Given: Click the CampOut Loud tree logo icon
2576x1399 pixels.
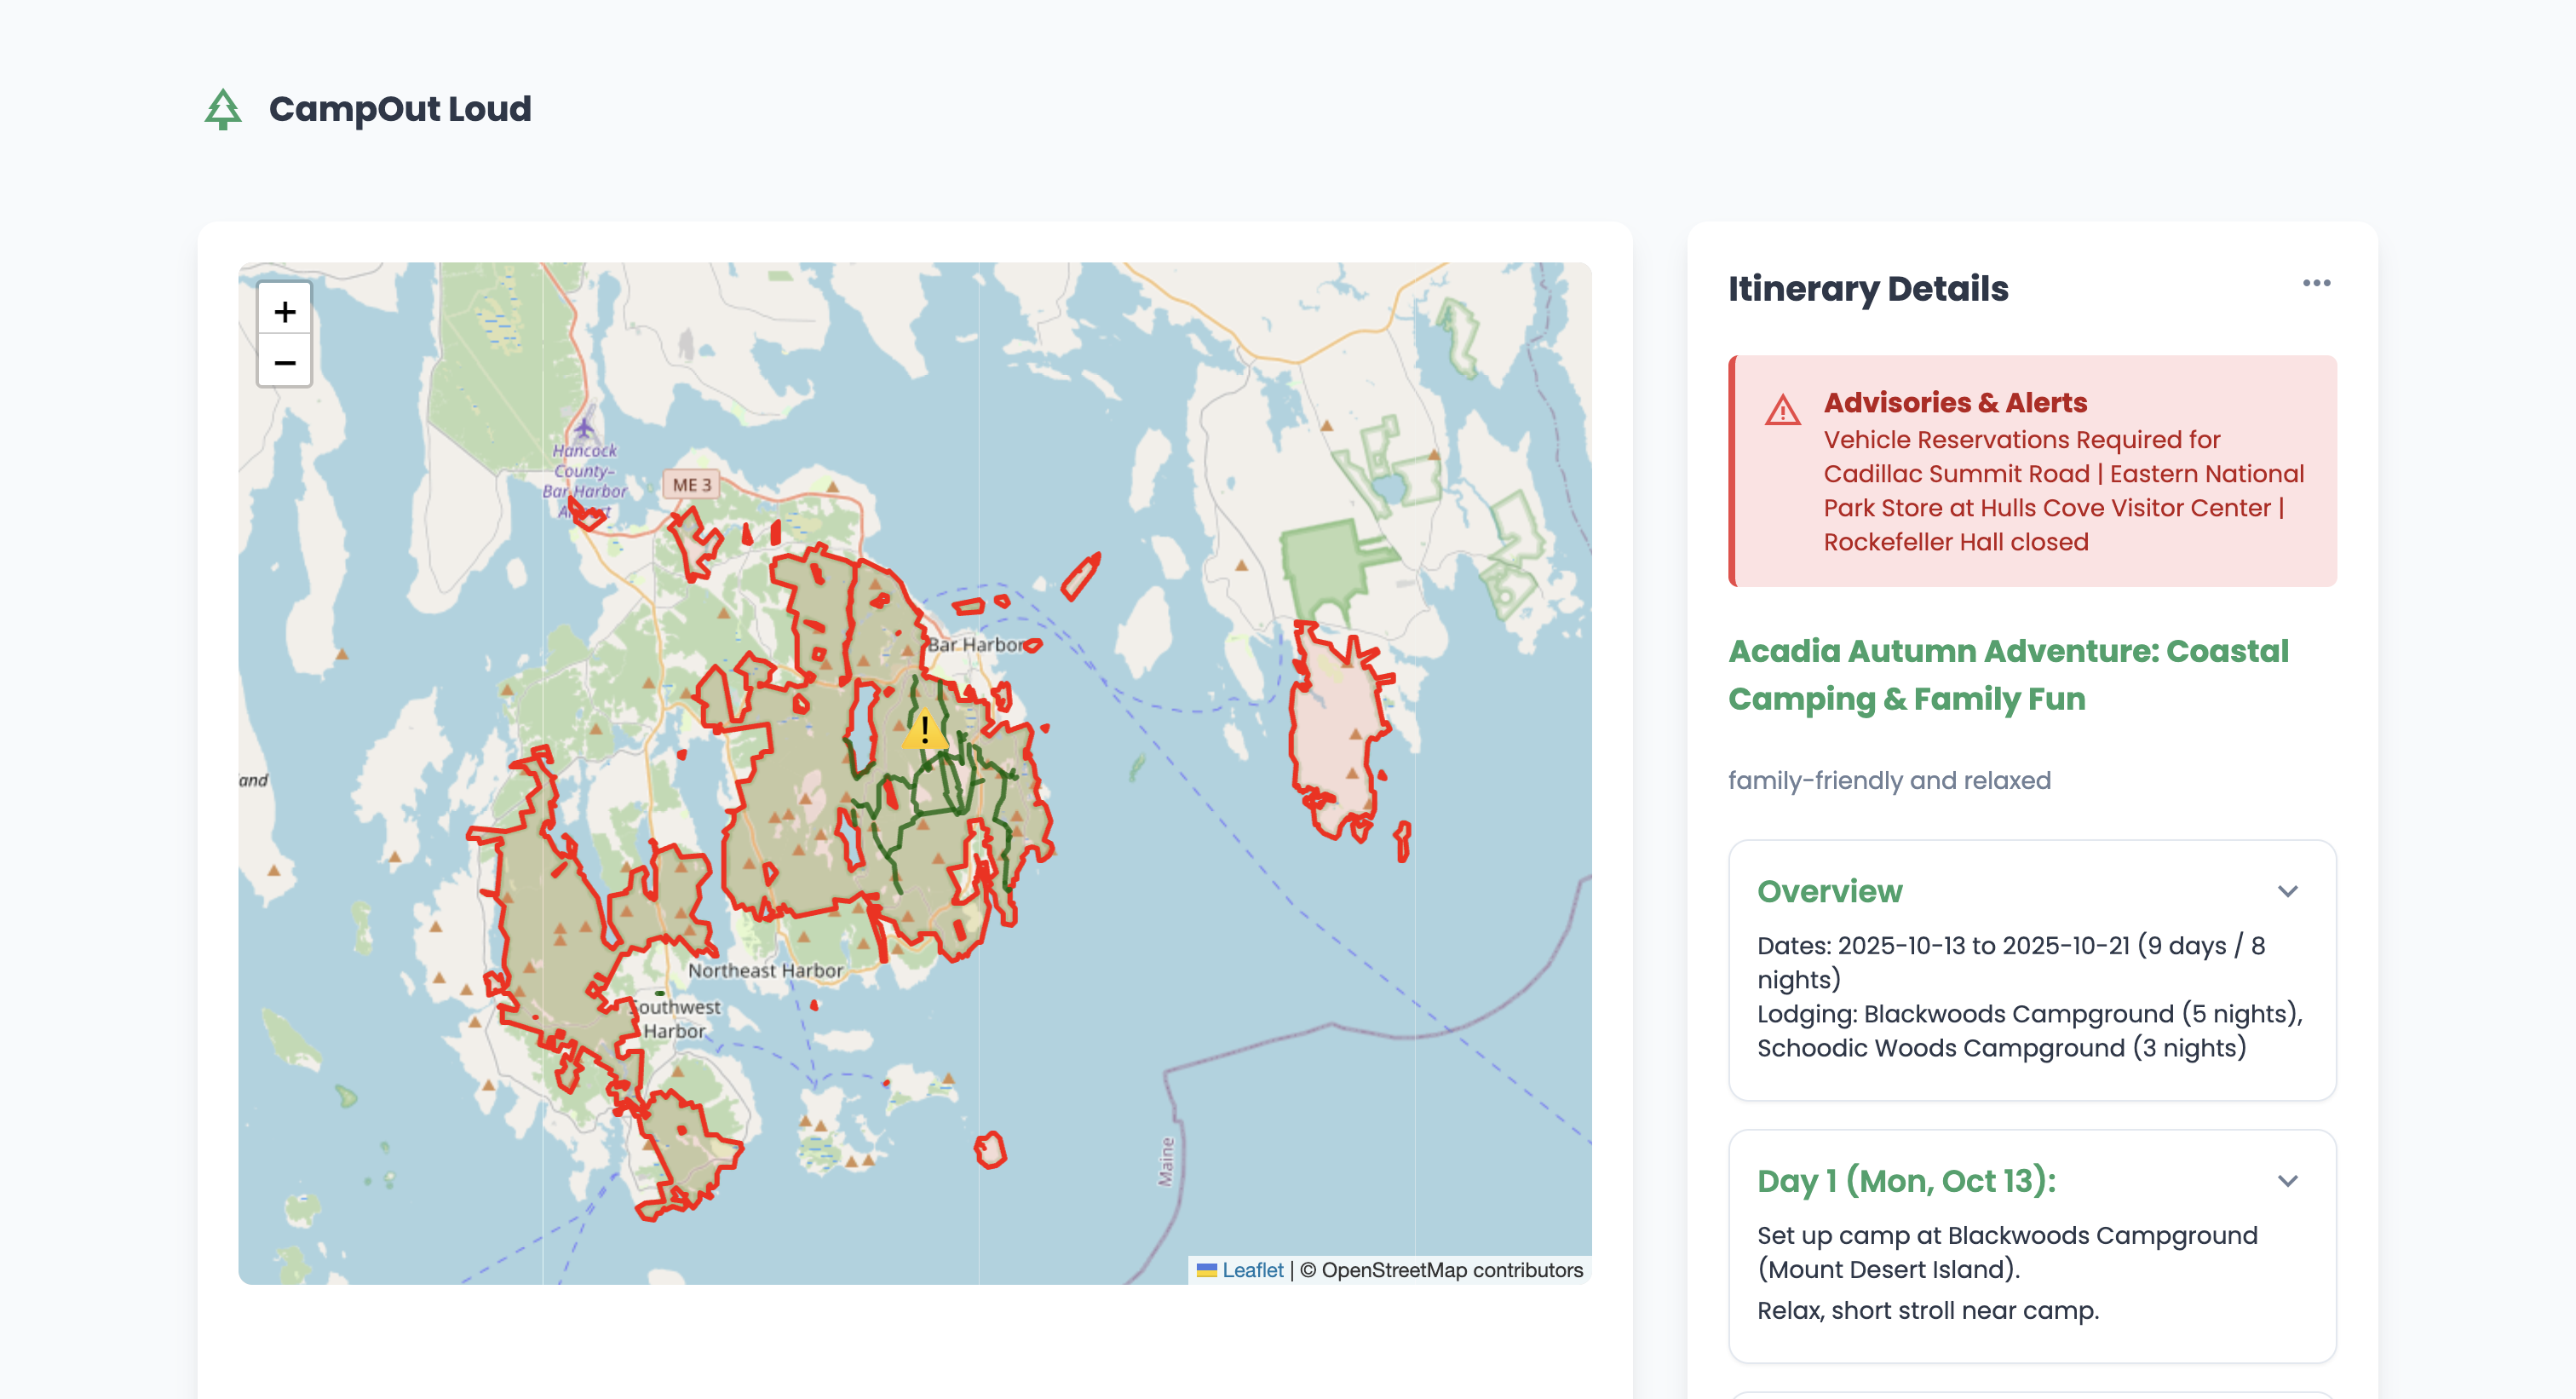Looking at the screenshot, I should point(223,109).
